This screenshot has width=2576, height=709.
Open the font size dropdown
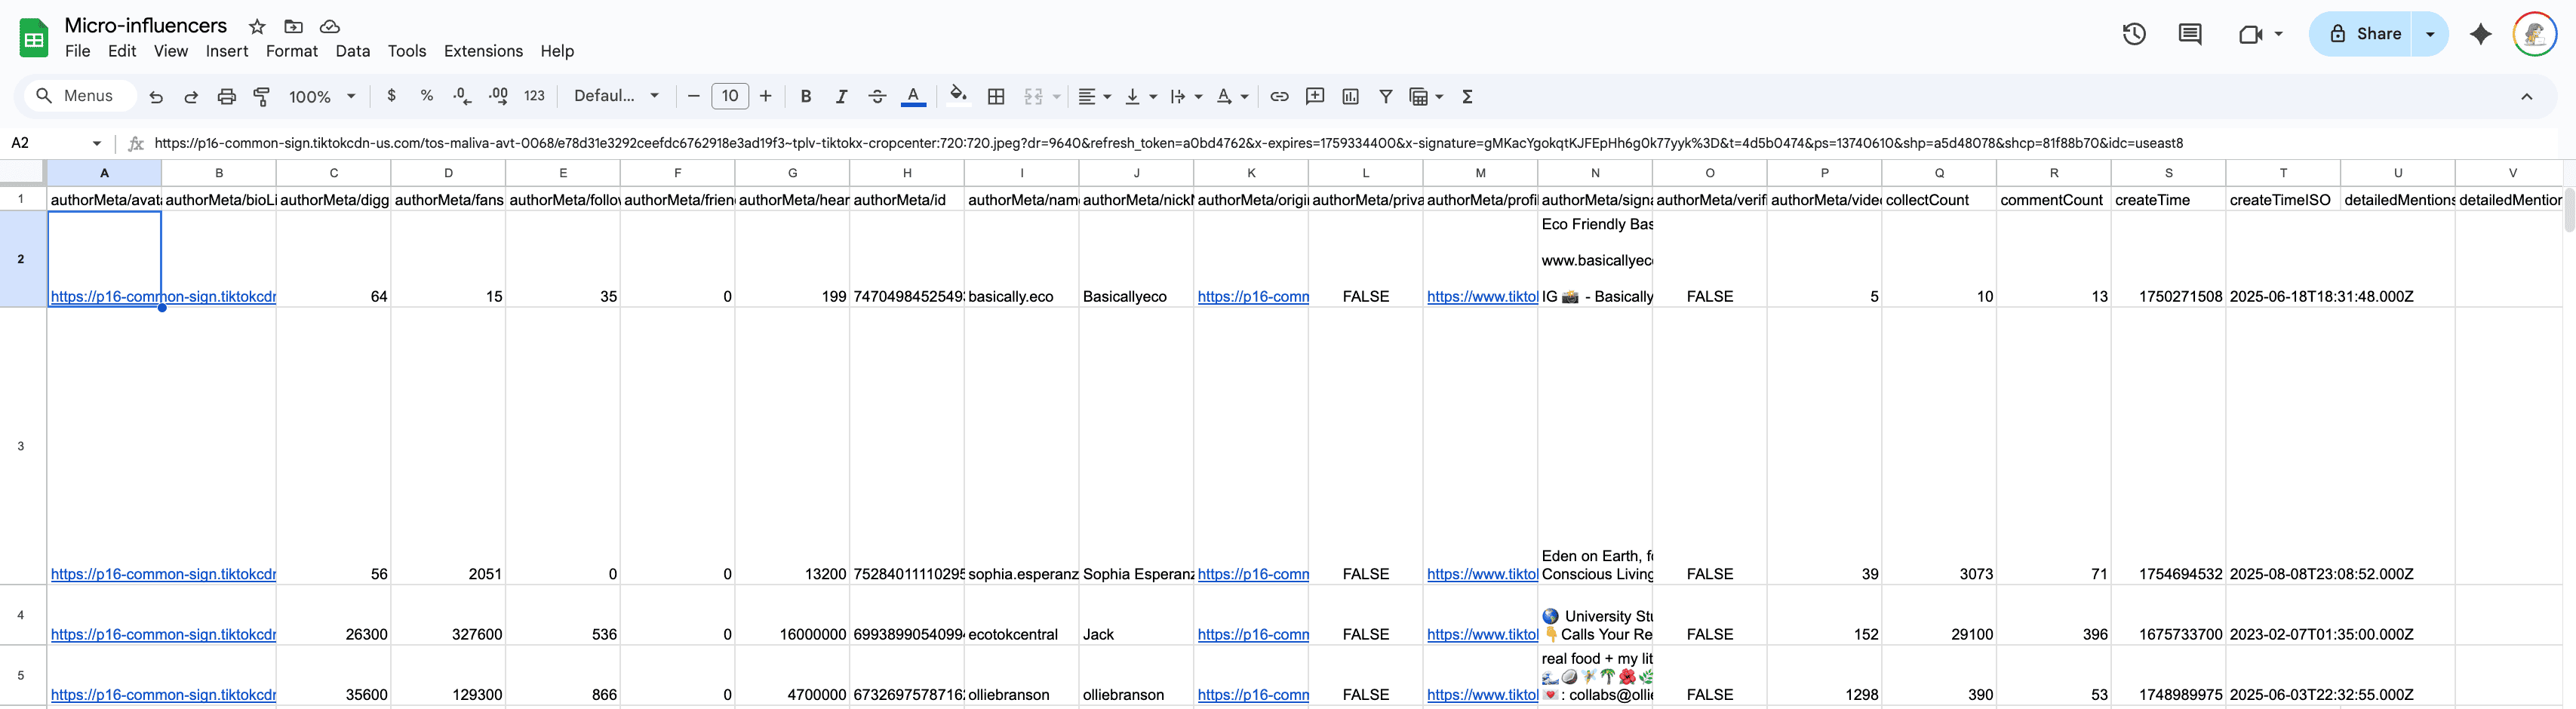click(730, 96)
